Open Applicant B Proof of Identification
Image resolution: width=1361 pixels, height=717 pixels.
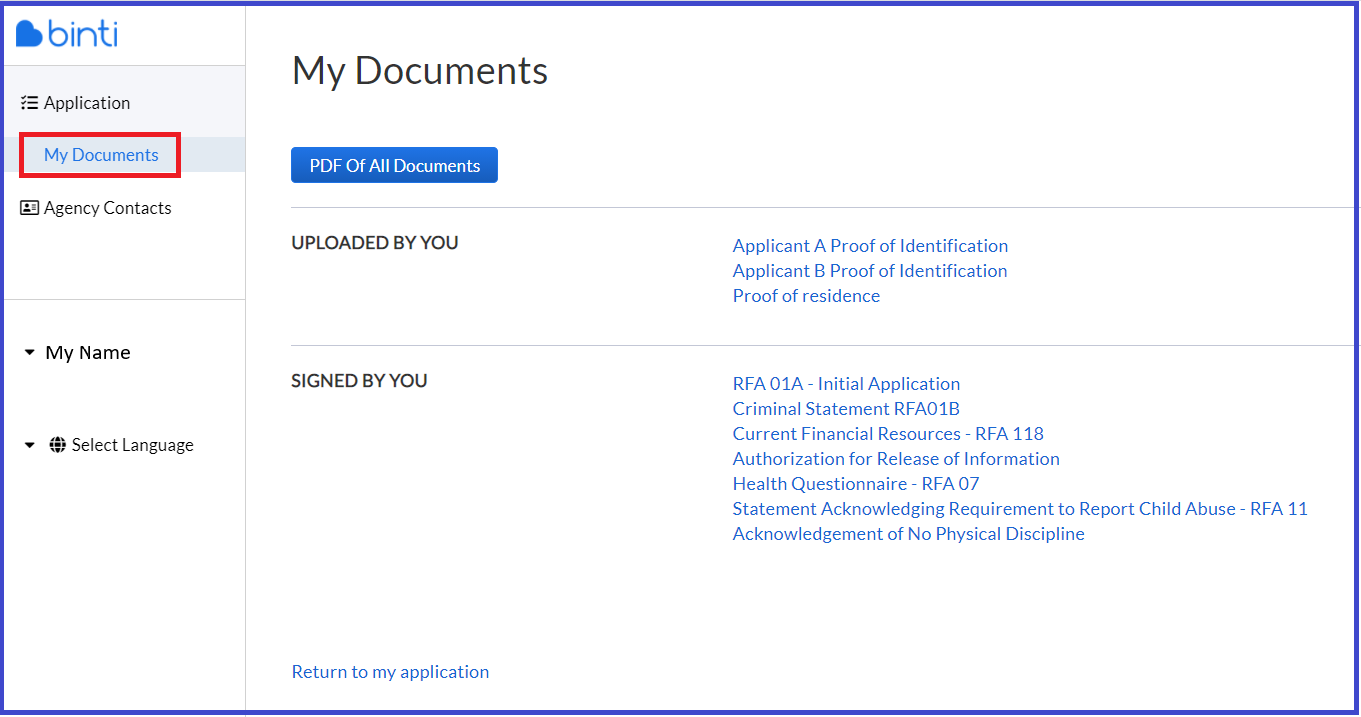[869, 271]
